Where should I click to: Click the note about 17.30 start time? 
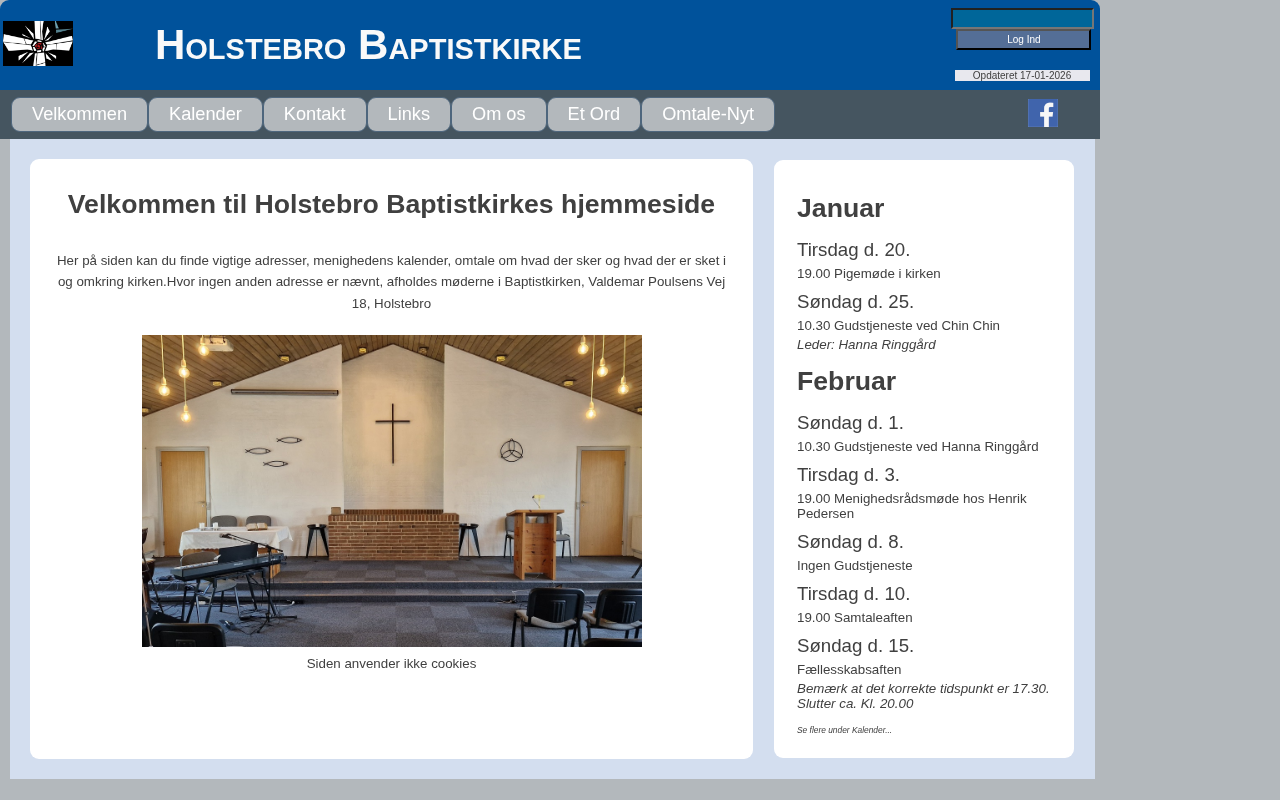point(923,696)
